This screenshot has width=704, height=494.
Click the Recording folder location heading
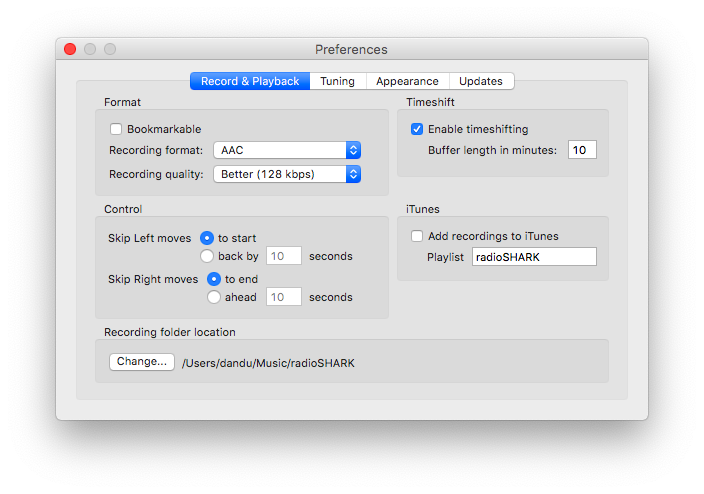point(170,332)
